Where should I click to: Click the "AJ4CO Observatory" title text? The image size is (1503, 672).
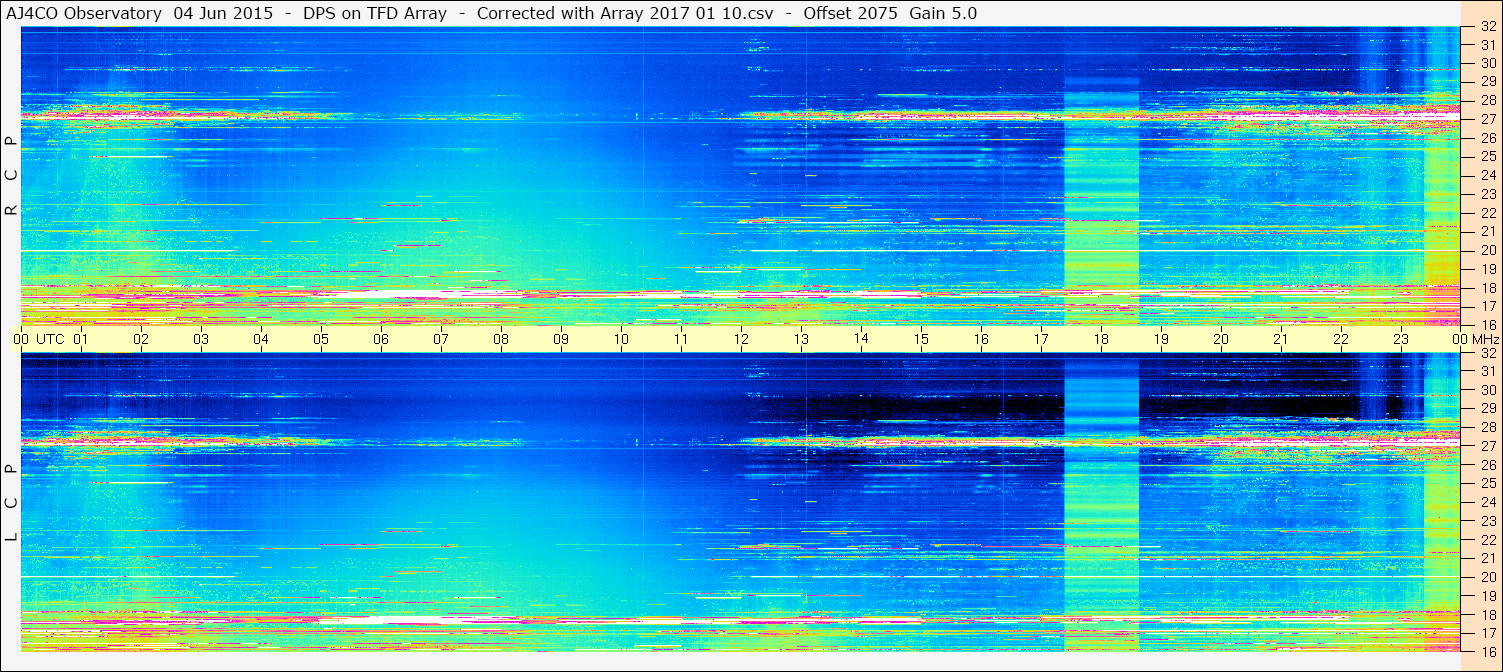[83, 13]
